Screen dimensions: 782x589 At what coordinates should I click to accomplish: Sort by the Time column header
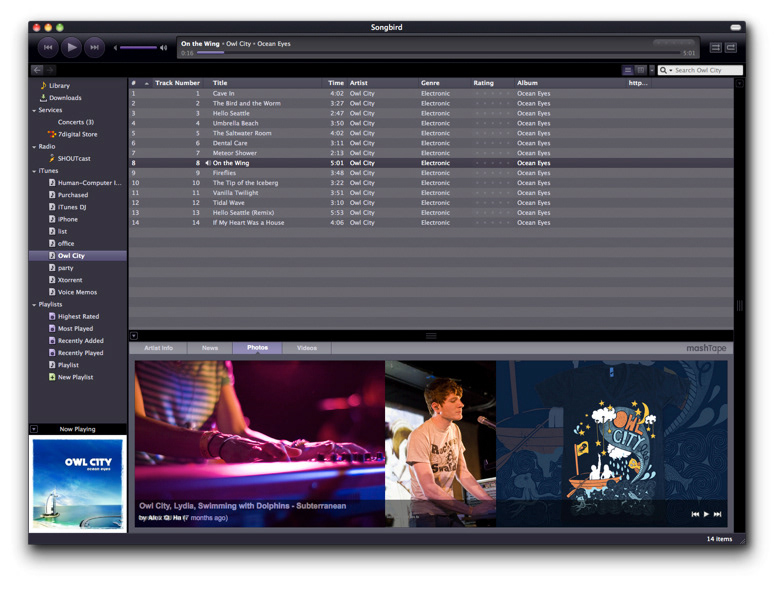click(336, 83)
